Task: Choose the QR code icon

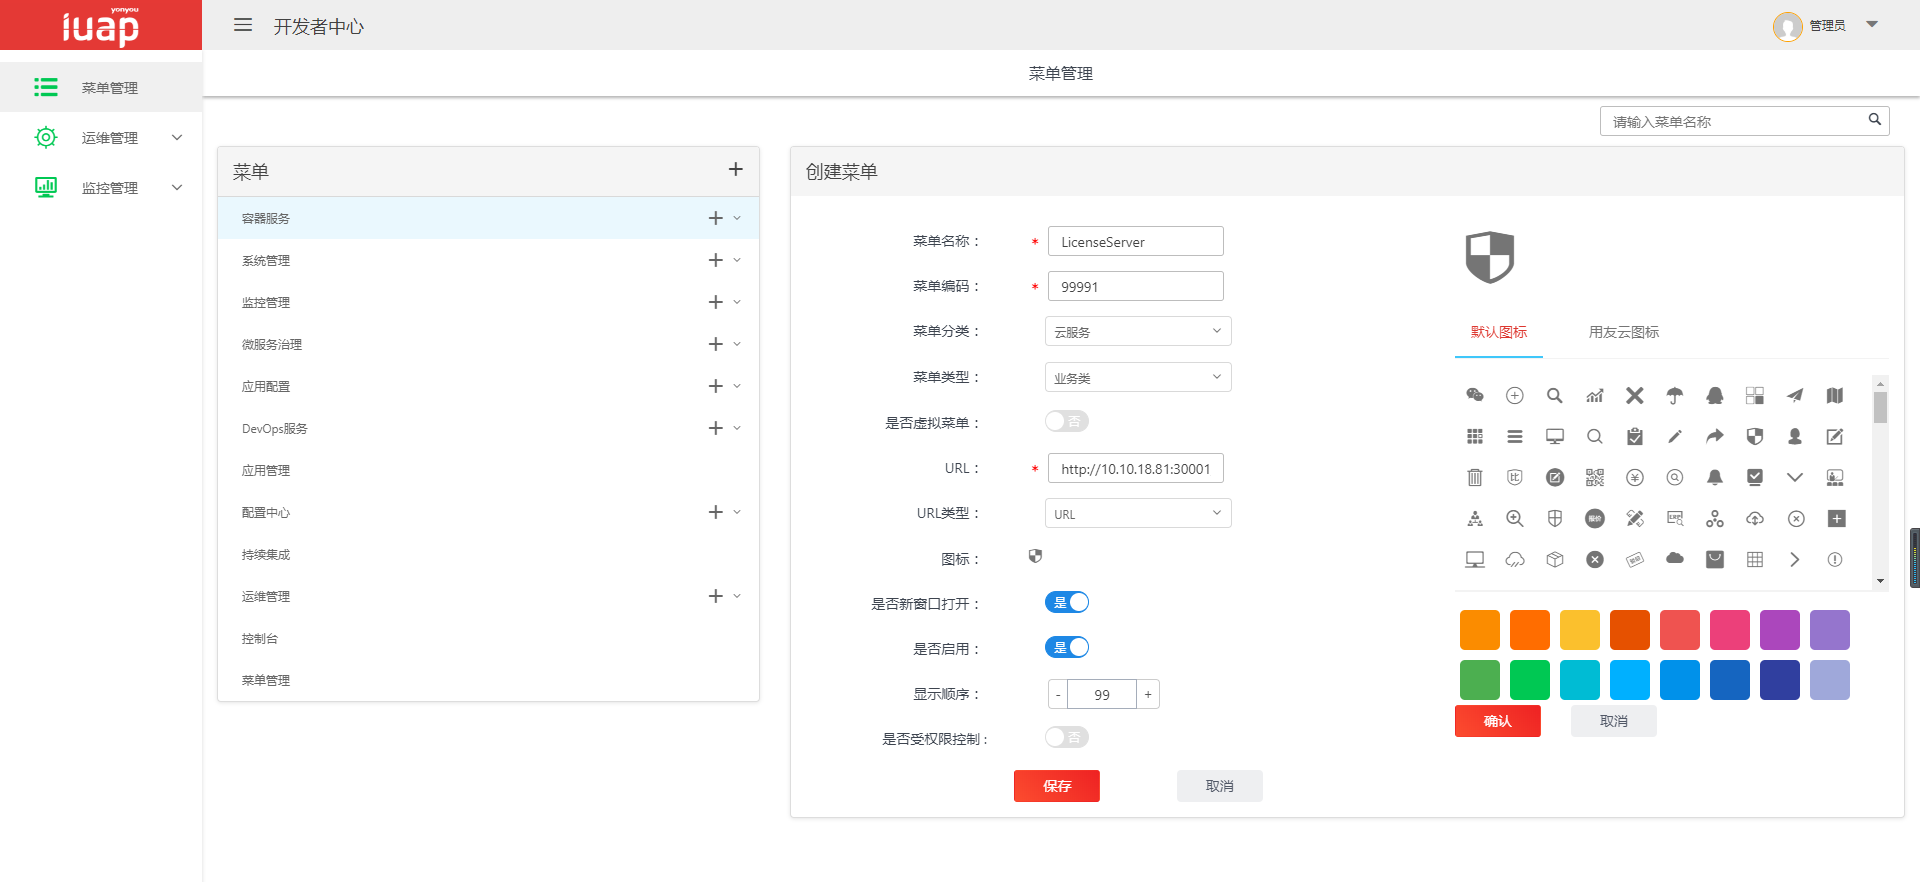Action: point(1594,477)
